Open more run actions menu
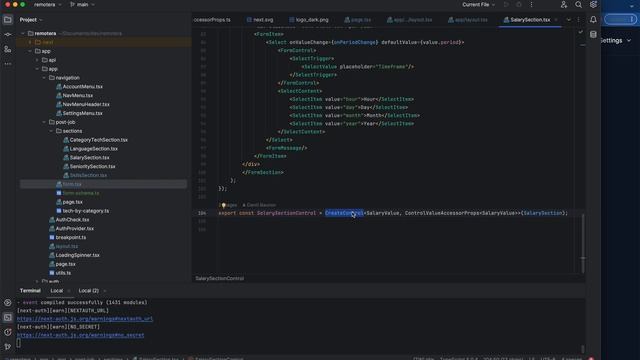This screenshot has height=360, width=640. (531, 4)
